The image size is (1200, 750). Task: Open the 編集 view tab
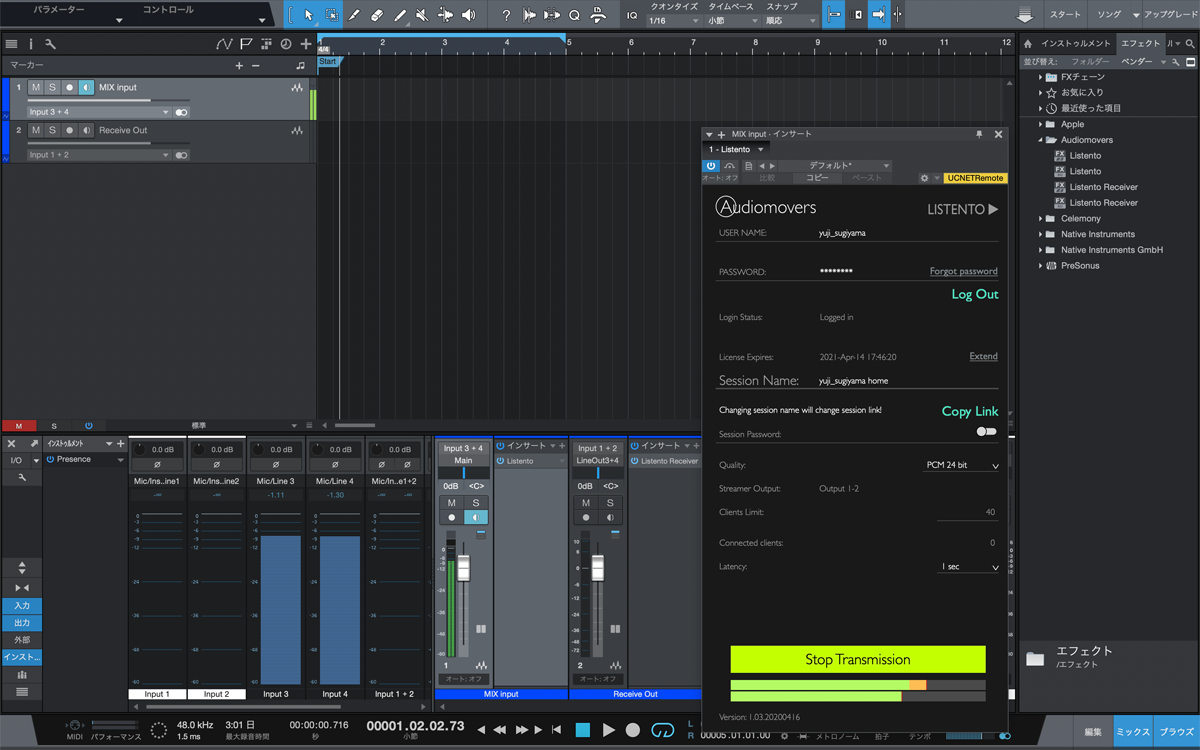1093,732
